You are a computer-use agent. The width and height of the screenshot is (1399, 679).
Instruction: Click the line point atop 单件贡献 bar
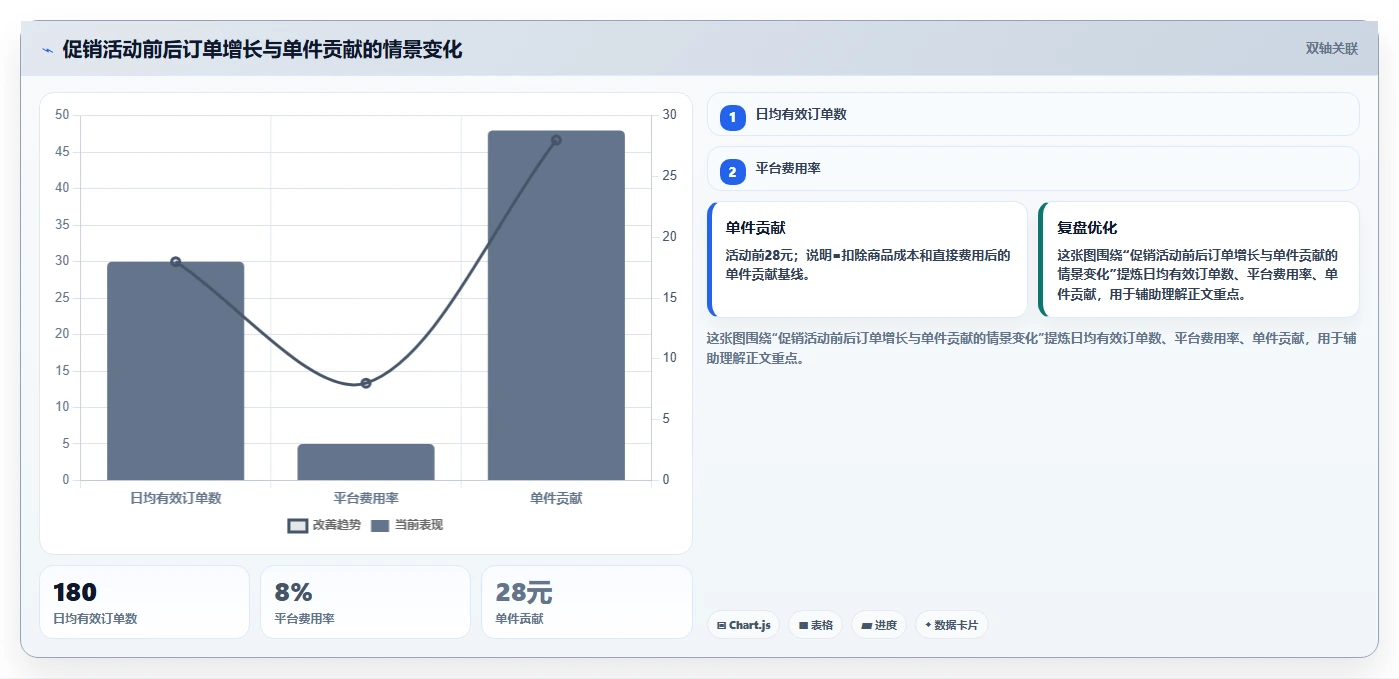click(x=556, y=140)
